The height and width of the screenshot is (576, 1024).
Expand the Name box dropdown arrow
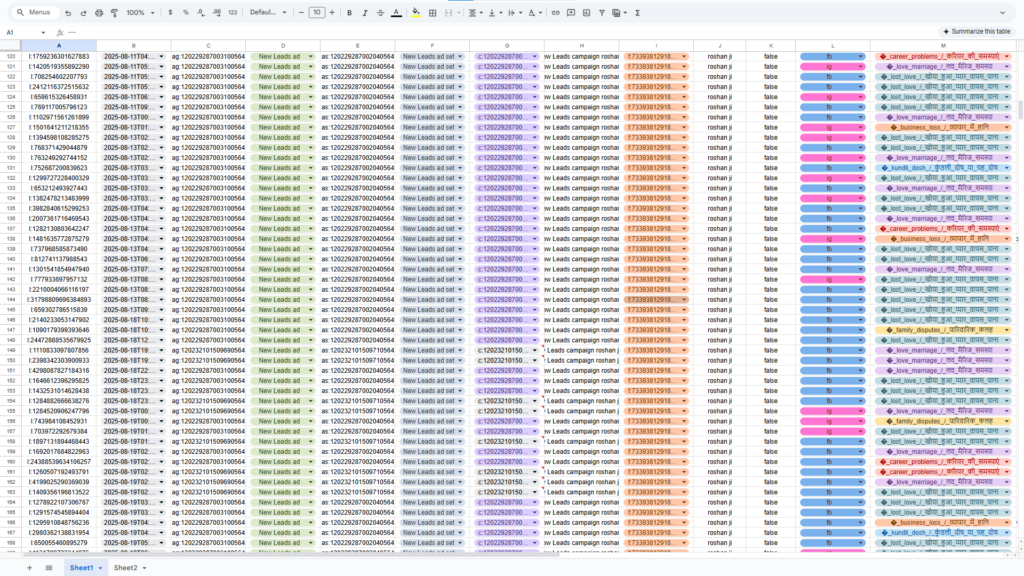pyautogui.click(x=46, y=32)
